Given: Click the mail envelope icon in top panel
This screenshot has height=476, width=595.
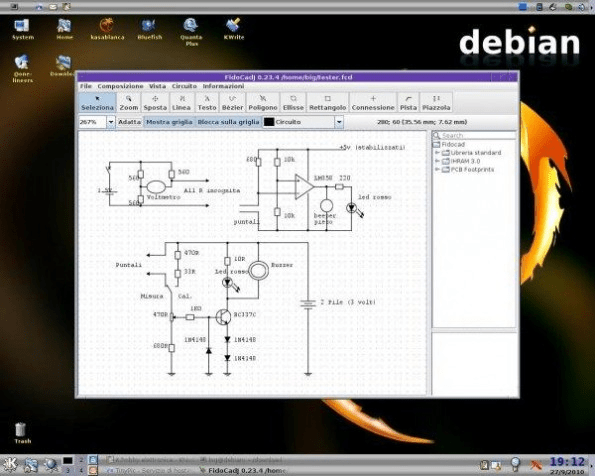Looking at the screenshot, I should [x=53, y=6].
